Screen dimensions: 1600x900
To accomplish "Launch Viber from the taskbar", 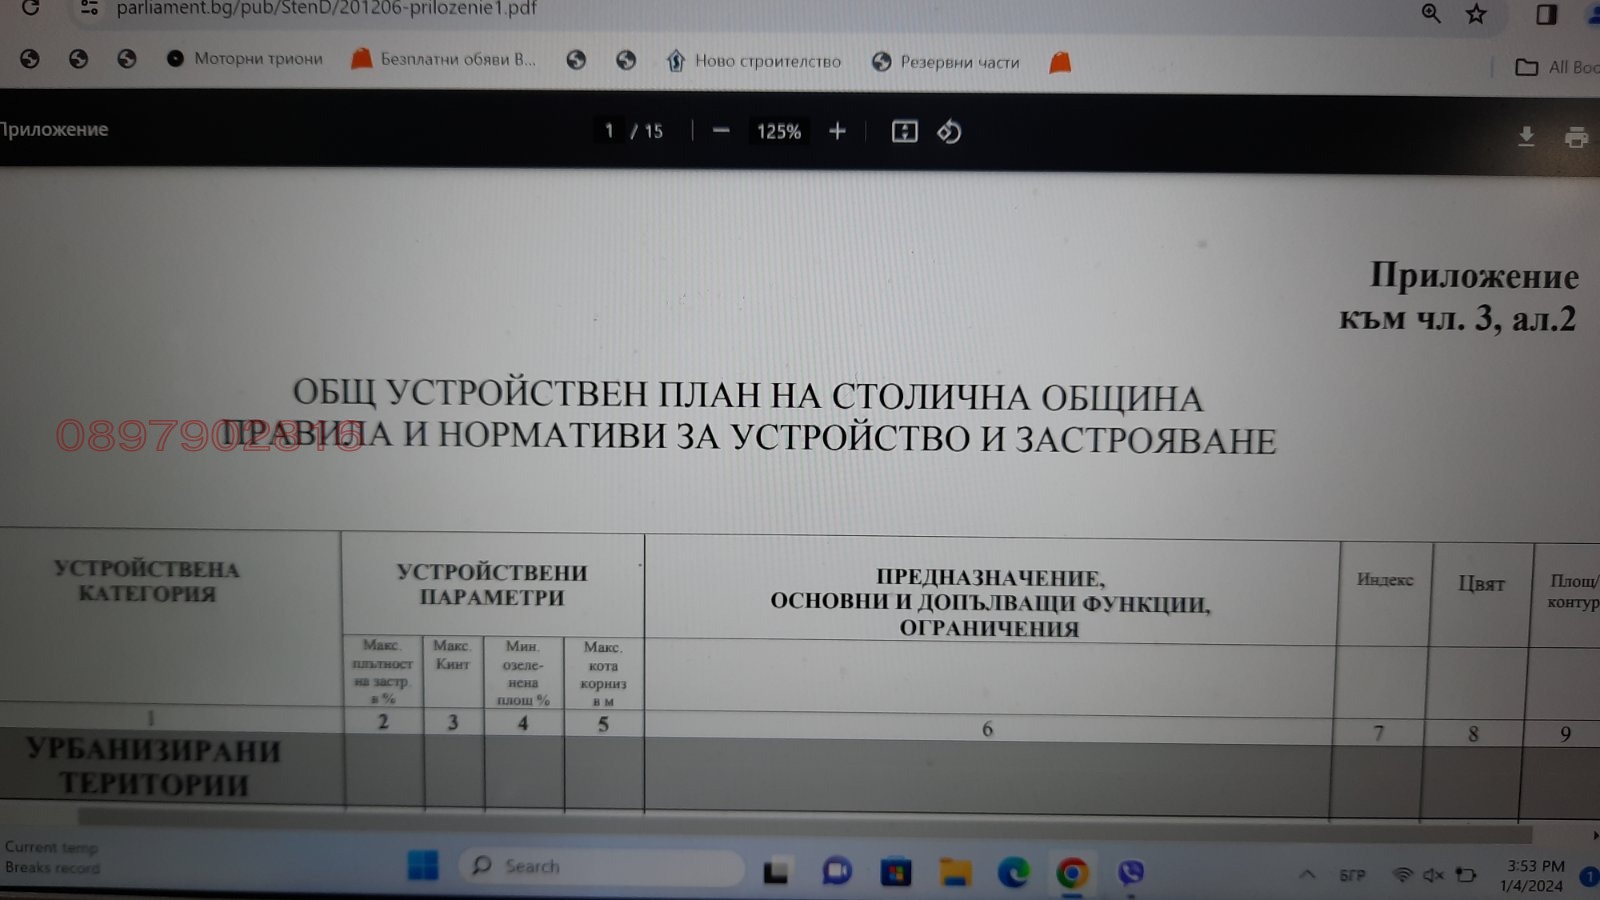I will coord(1130,870).
